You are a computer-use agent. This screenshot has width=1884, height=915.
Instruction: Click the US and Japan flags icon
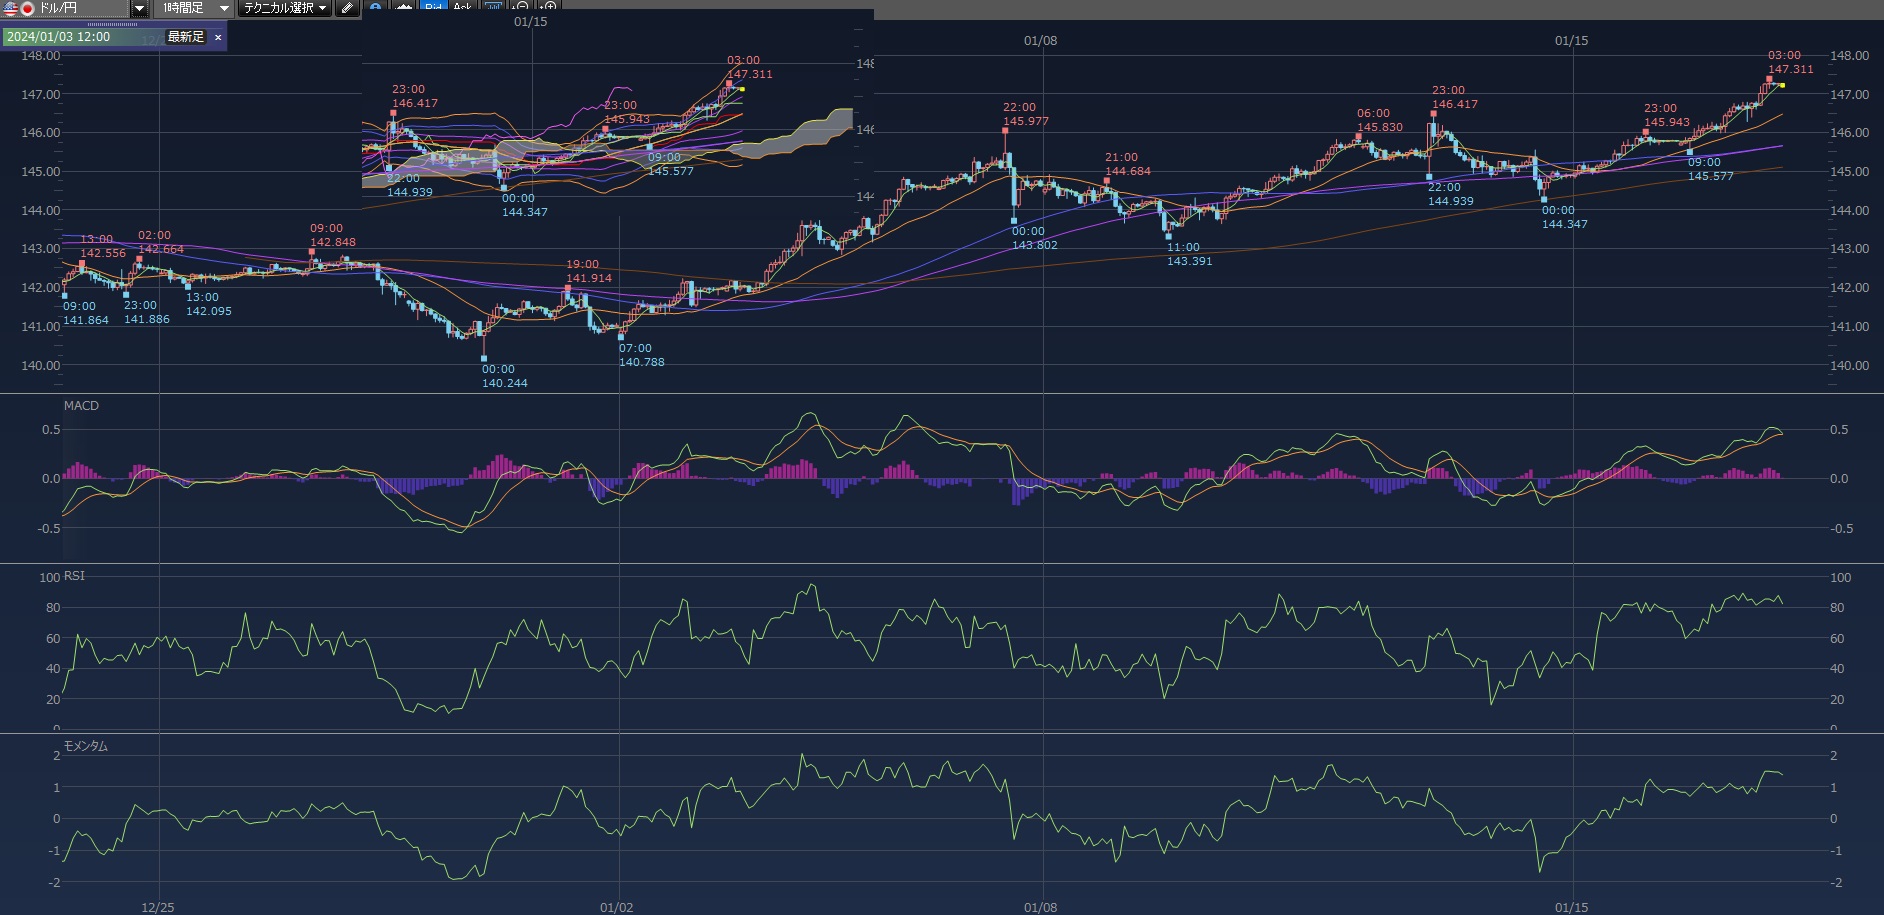pyautogui.click(x=18, y=8)
